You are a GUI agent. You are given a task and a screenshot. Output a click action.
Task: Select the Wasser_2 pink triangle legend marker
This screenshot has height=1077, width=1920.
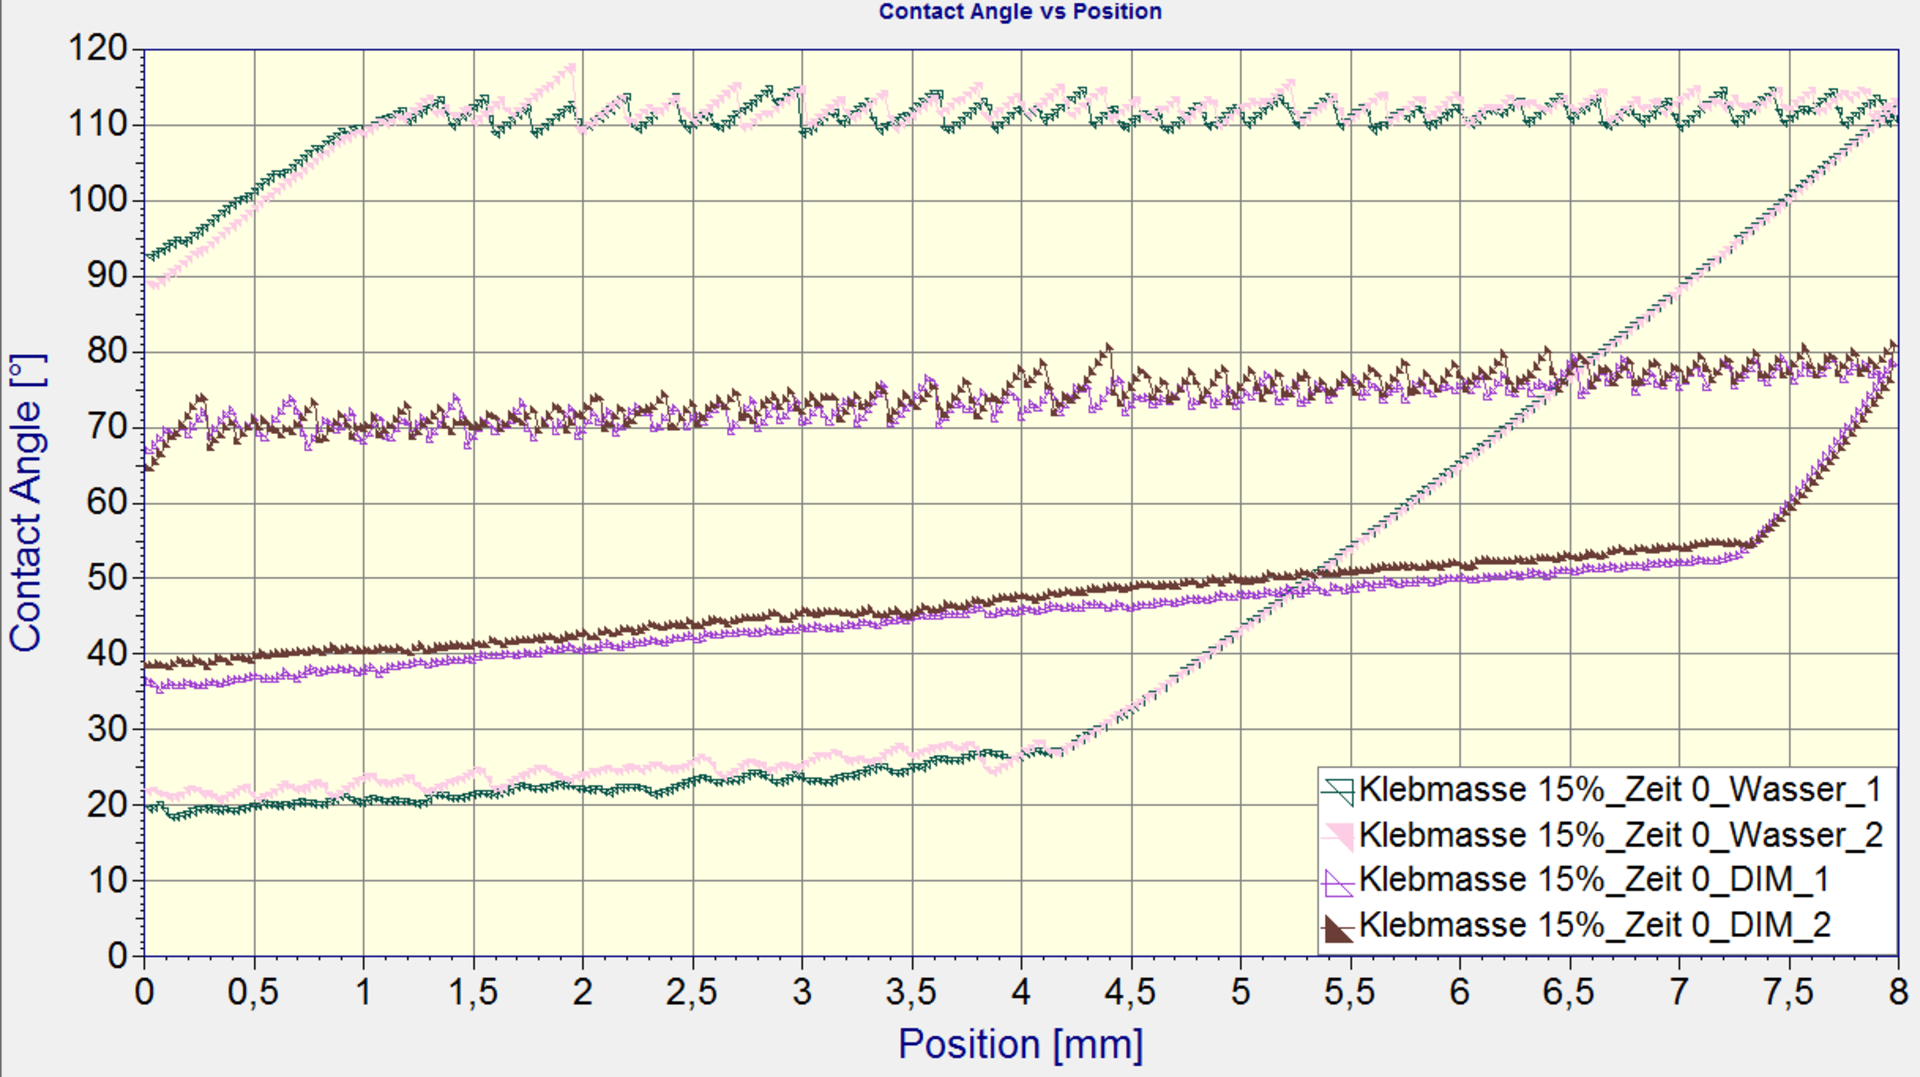pos(1340,834)
